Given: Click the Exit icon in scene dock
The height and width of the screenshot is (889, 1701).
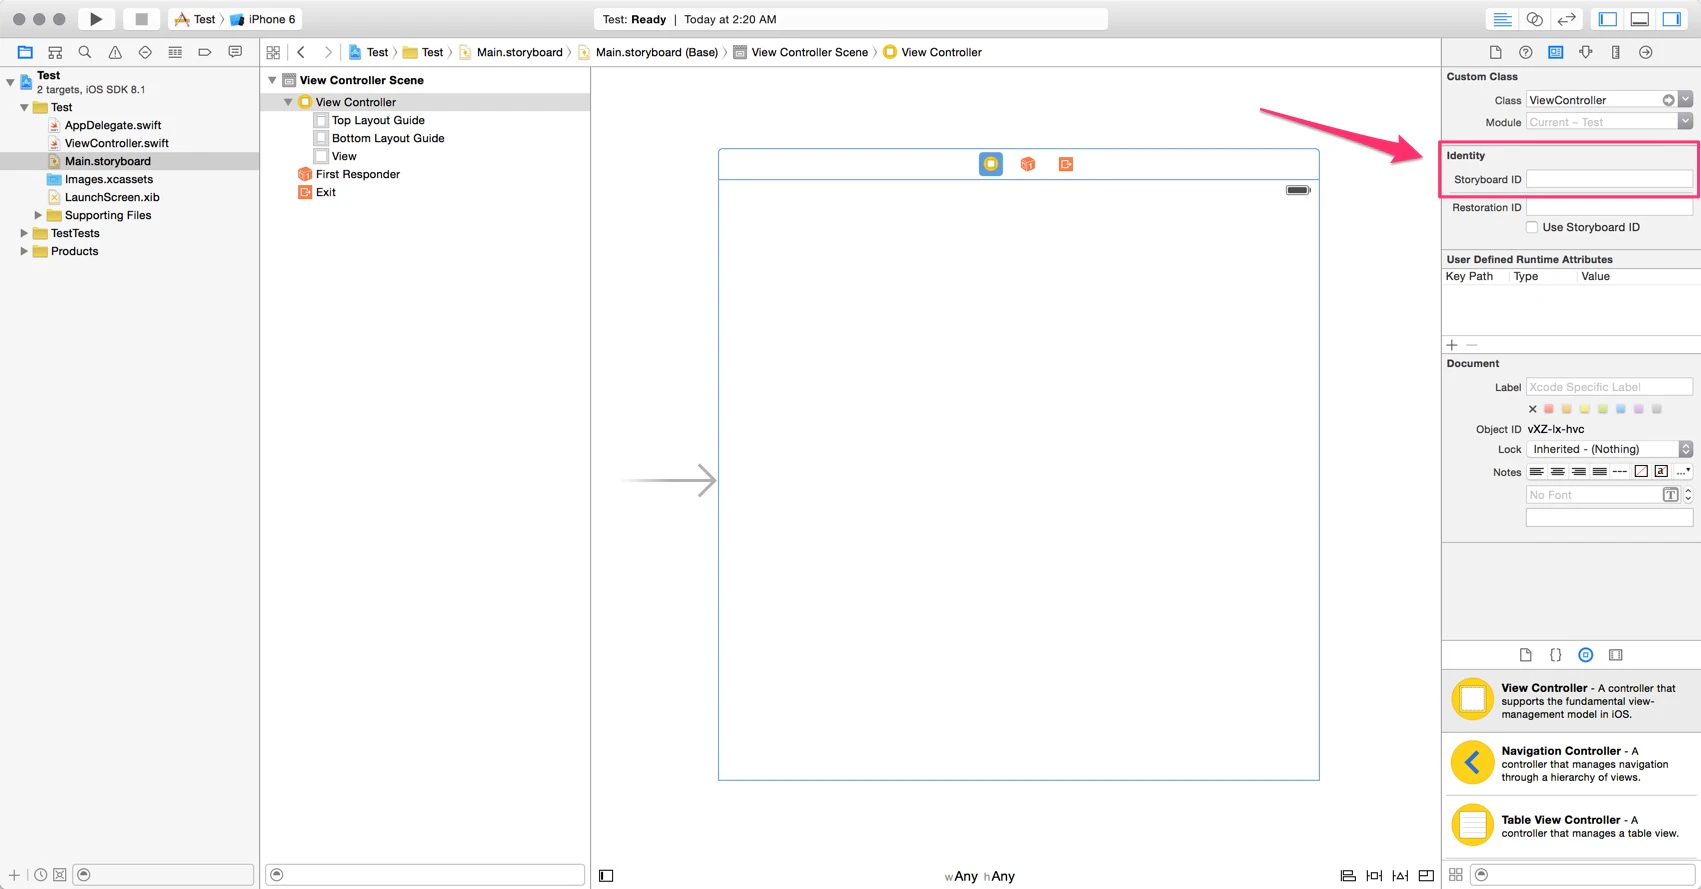Looking at the screenshot, I should pos(1066,164).
